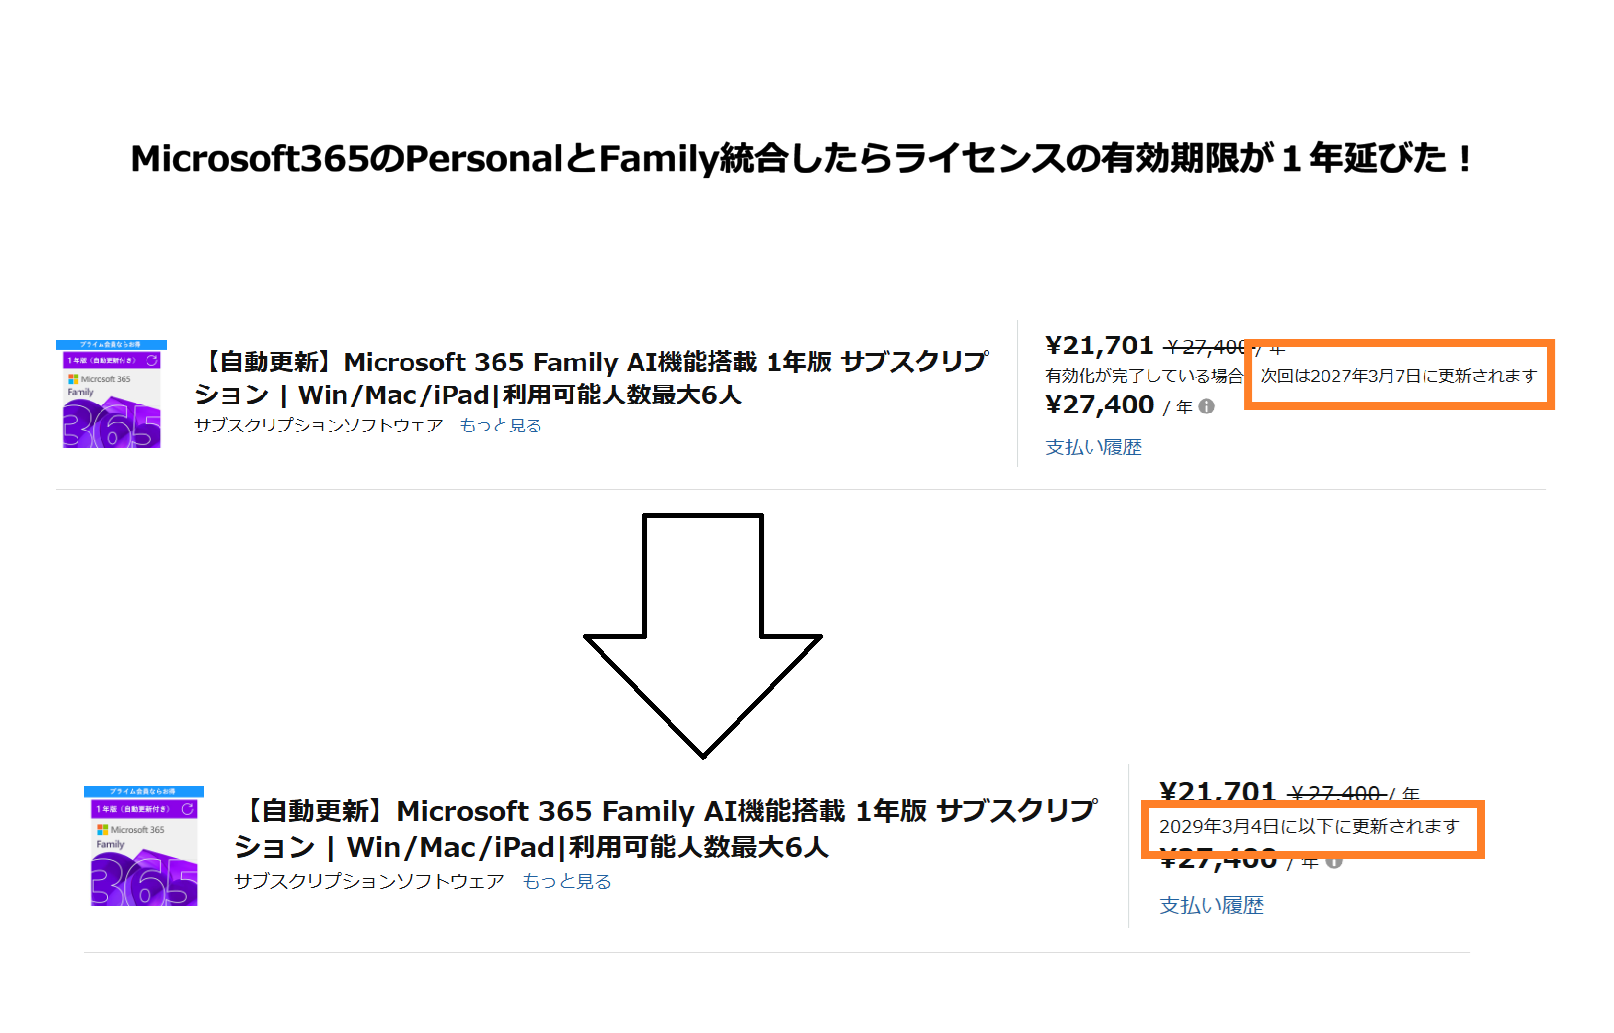
Task: Click the 2029年3月4日 renewal notice box
Action: (1313, 828)
